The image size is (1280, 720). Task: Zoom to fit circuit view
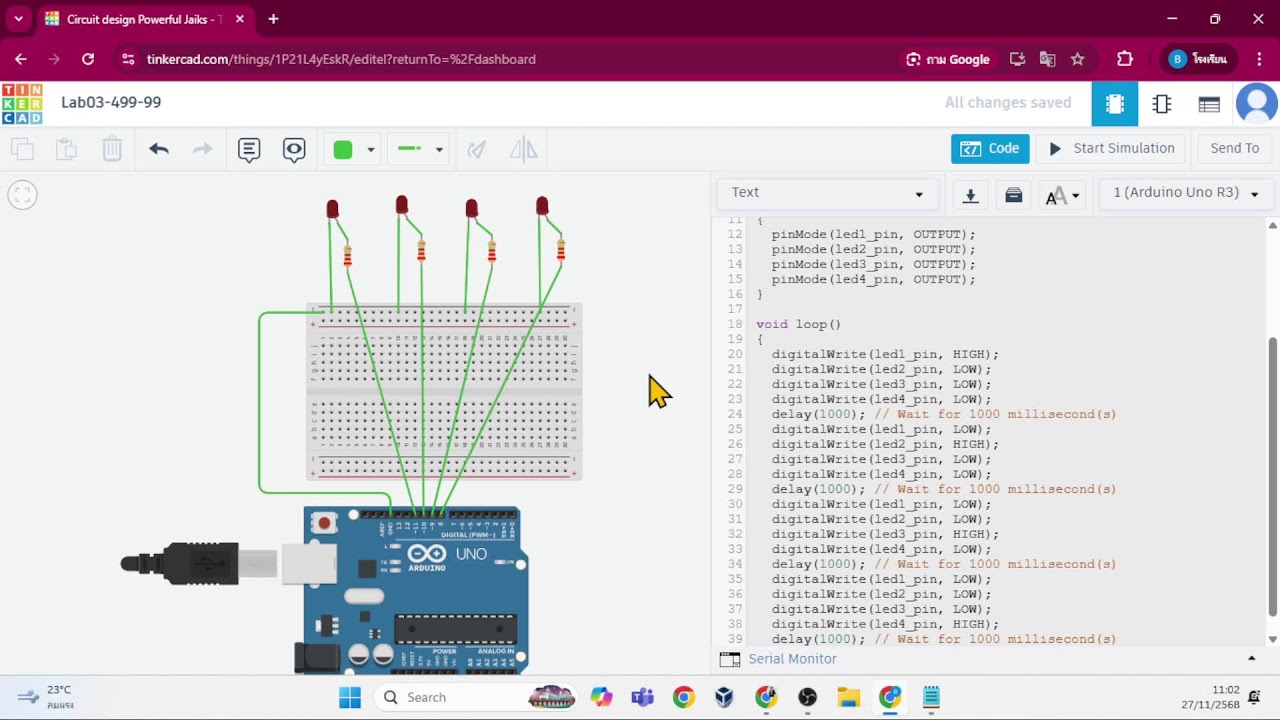coord(22,195)
